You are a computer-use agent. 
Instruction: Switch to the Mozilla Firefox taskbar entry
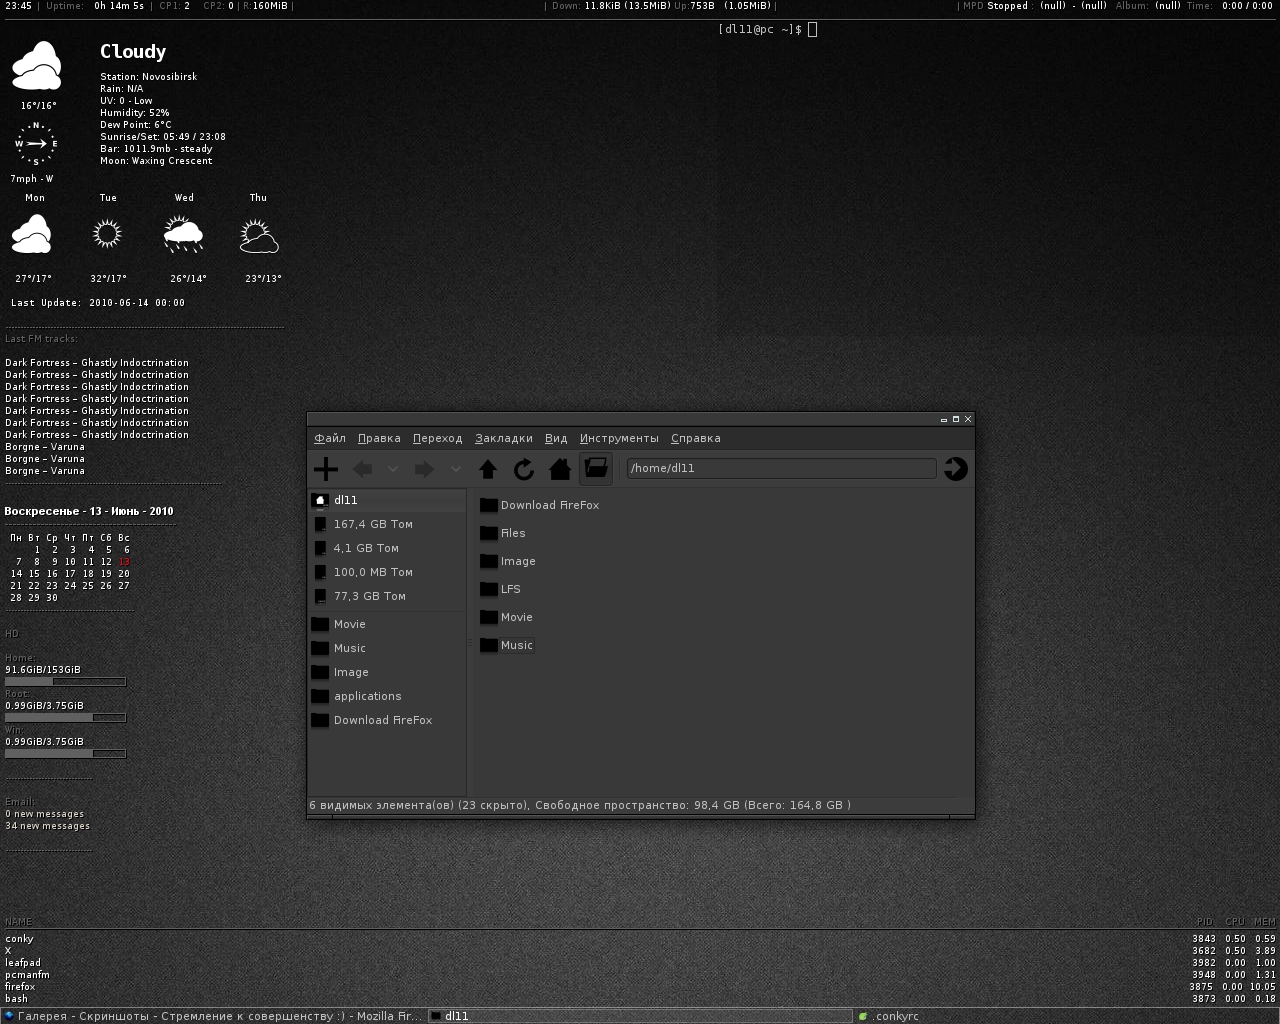click(x=215, y=1016)
